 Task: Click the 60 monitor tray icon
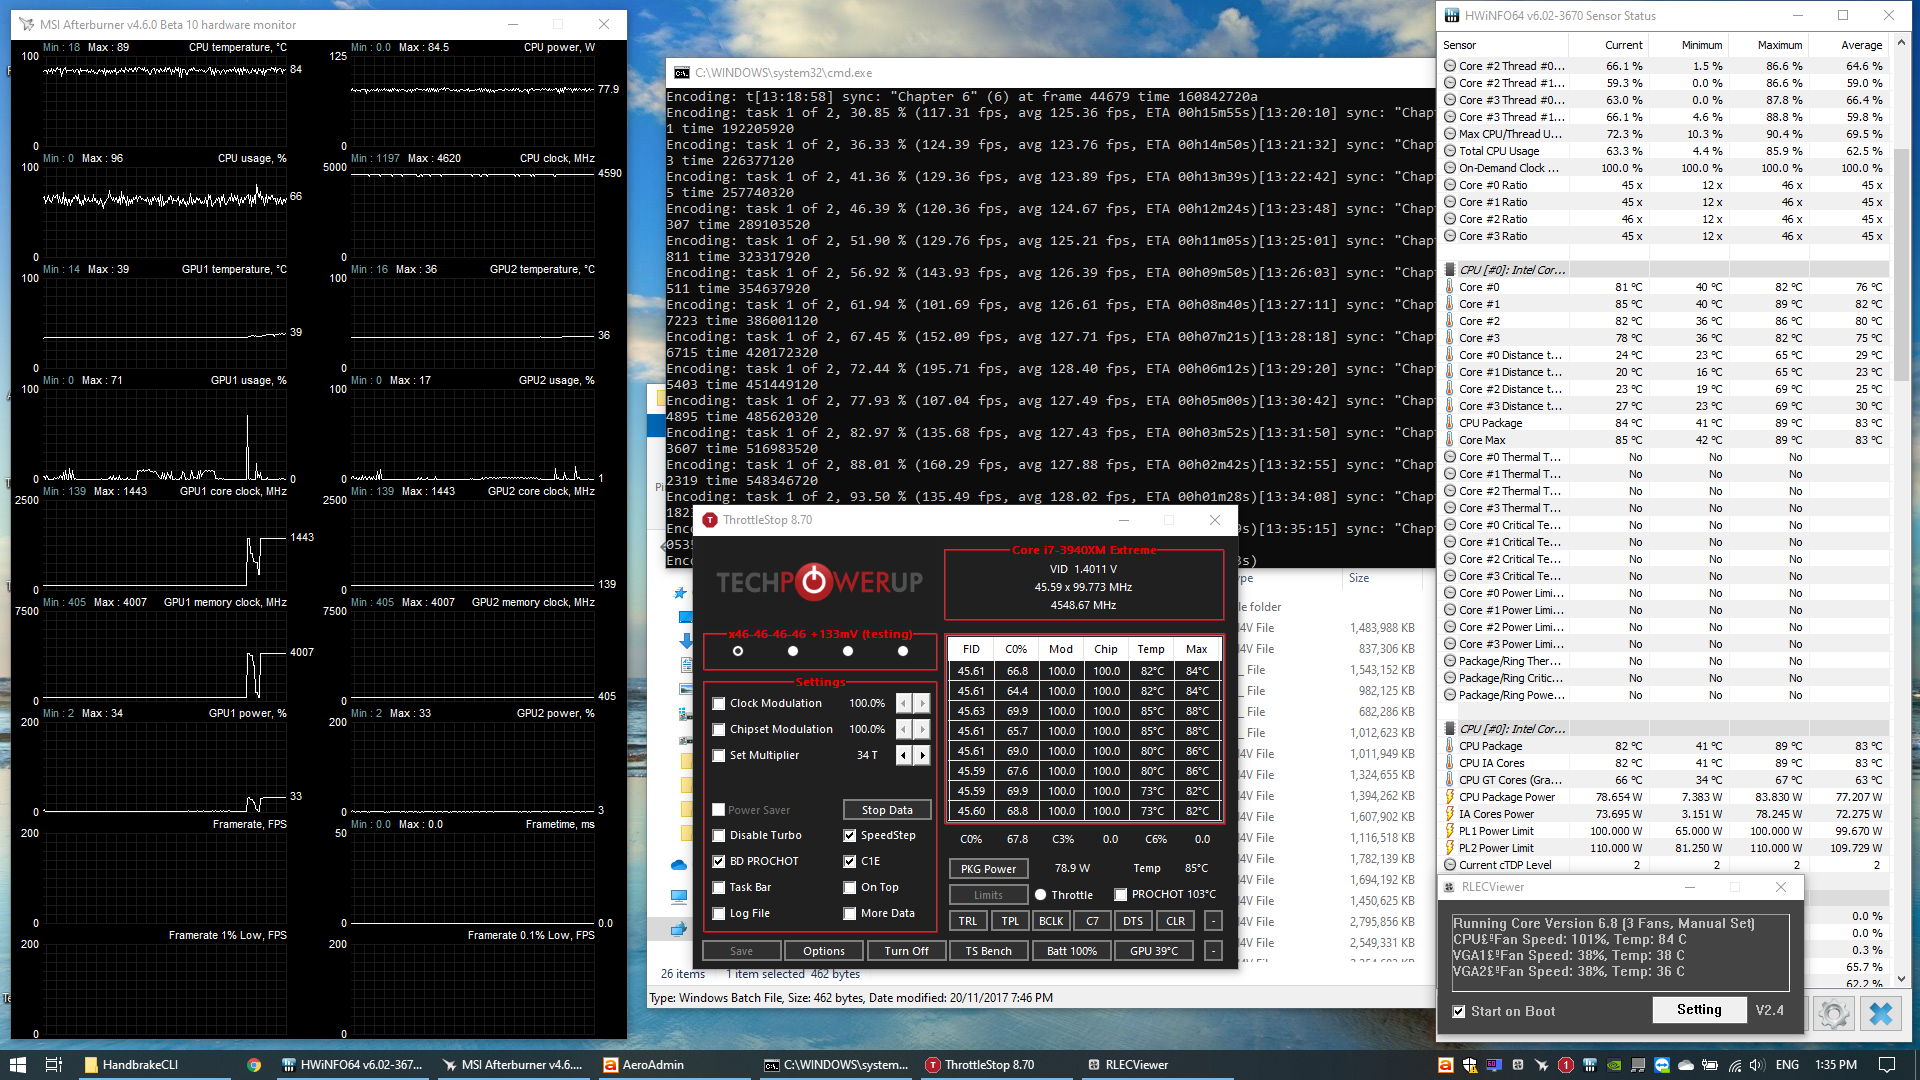click(1494, 1065)
